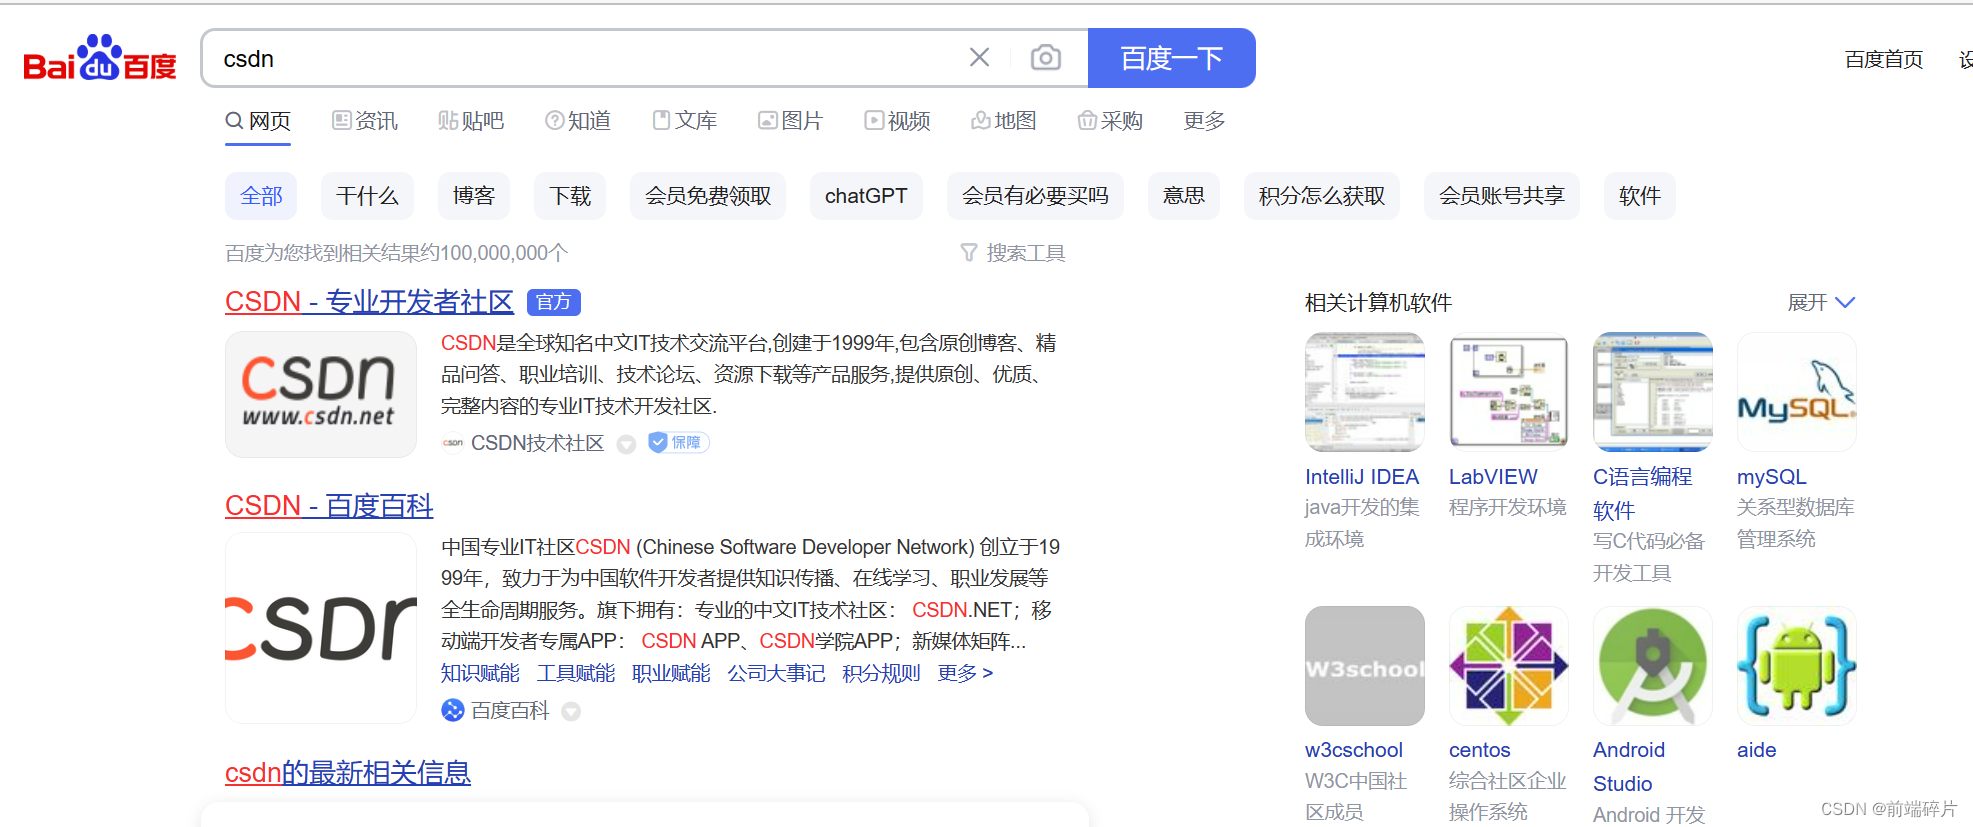The image size is (1973, 827).
Task: Open the Baidu Baike CSDN logo thumbnail
Action: (321, 628)
